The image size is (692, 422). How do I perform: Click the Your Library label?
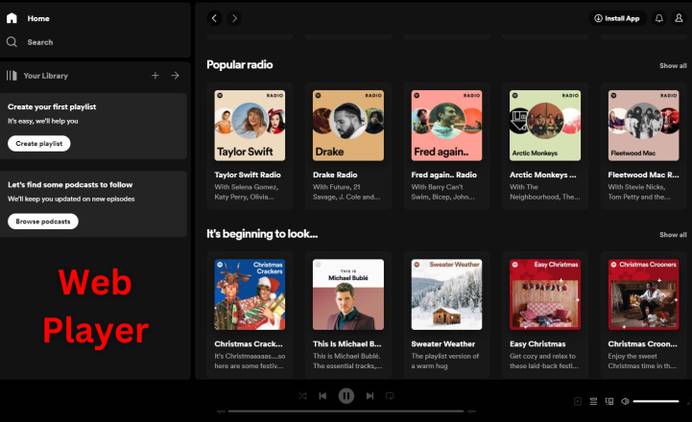[46, 76]
